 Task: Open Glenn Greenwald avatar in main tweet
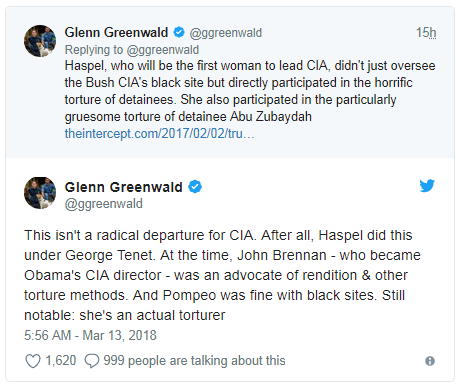point(40,193)
